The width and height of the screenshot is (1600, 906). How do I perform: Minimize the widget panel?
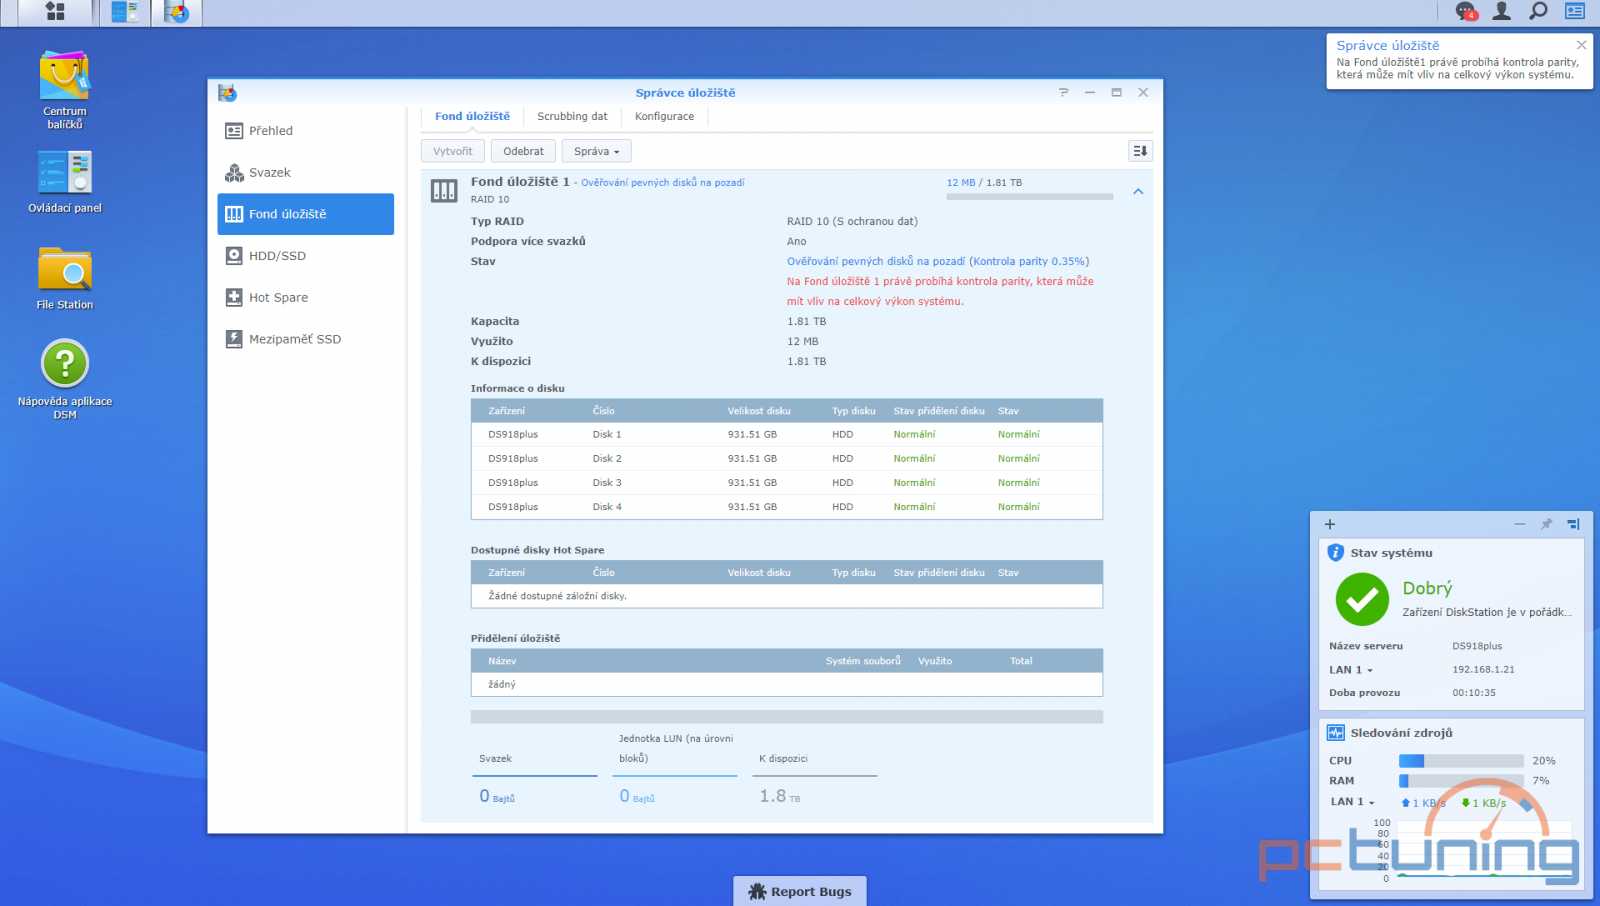pyautogui.click(x=1520, y=524)
